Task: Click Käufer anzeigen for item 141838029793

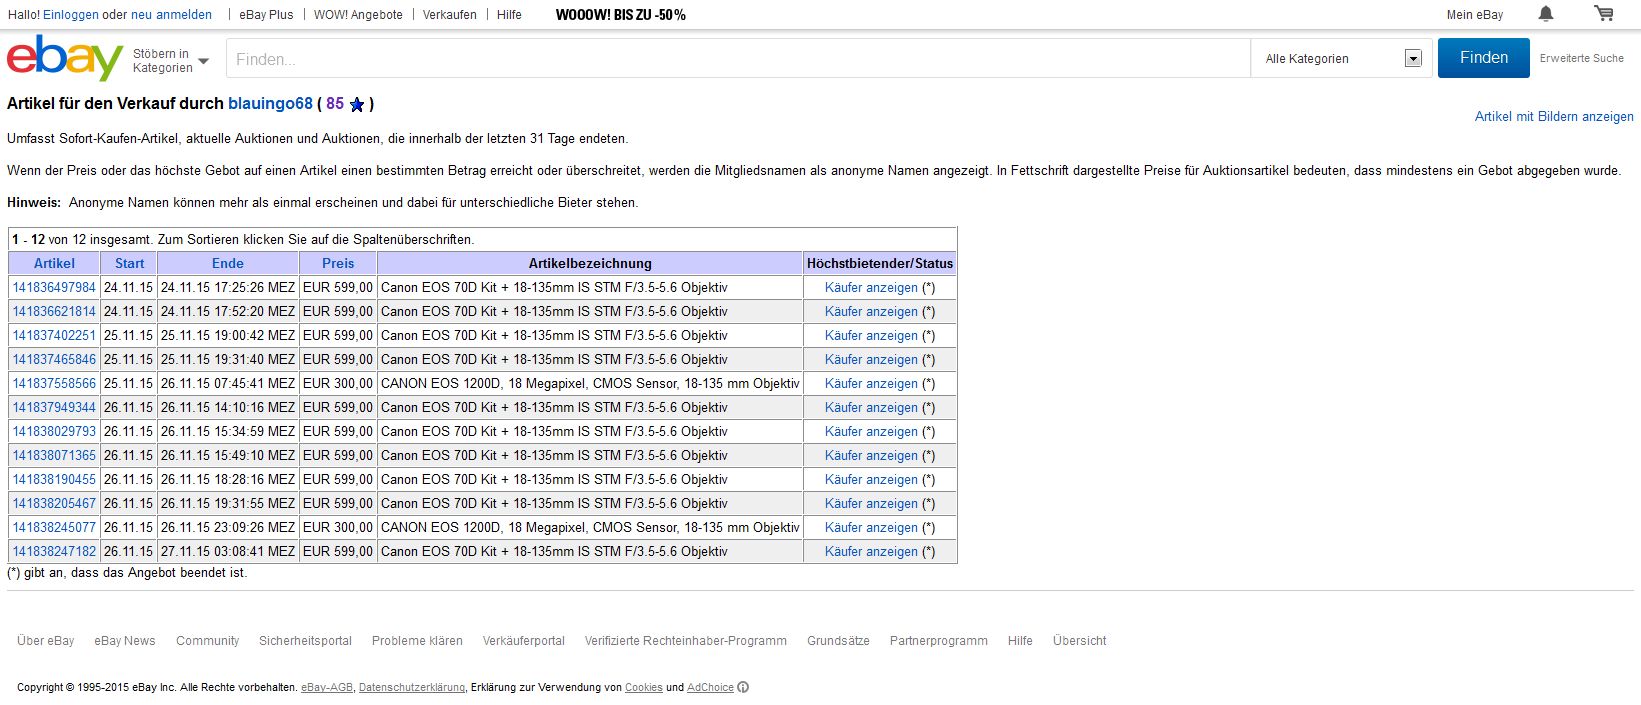Action: click(871, 431)
